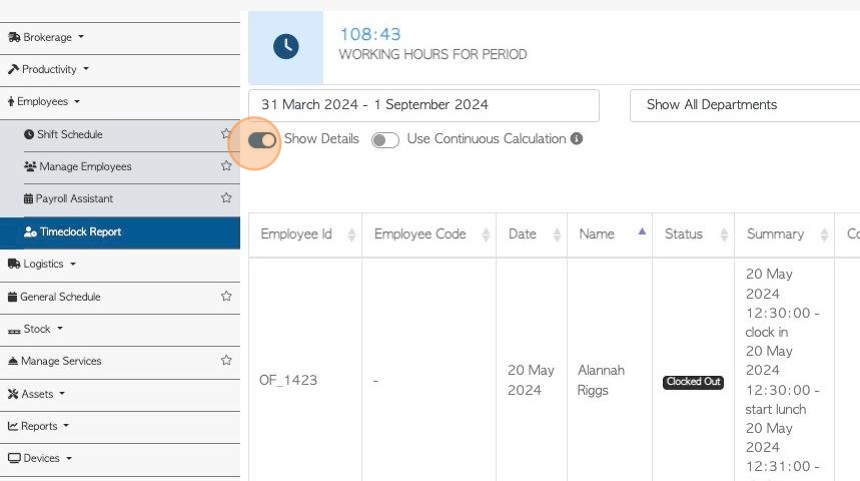
Task: Click the Manage Employees group icon
Action: pyautogui.click(x=30, y=166)
